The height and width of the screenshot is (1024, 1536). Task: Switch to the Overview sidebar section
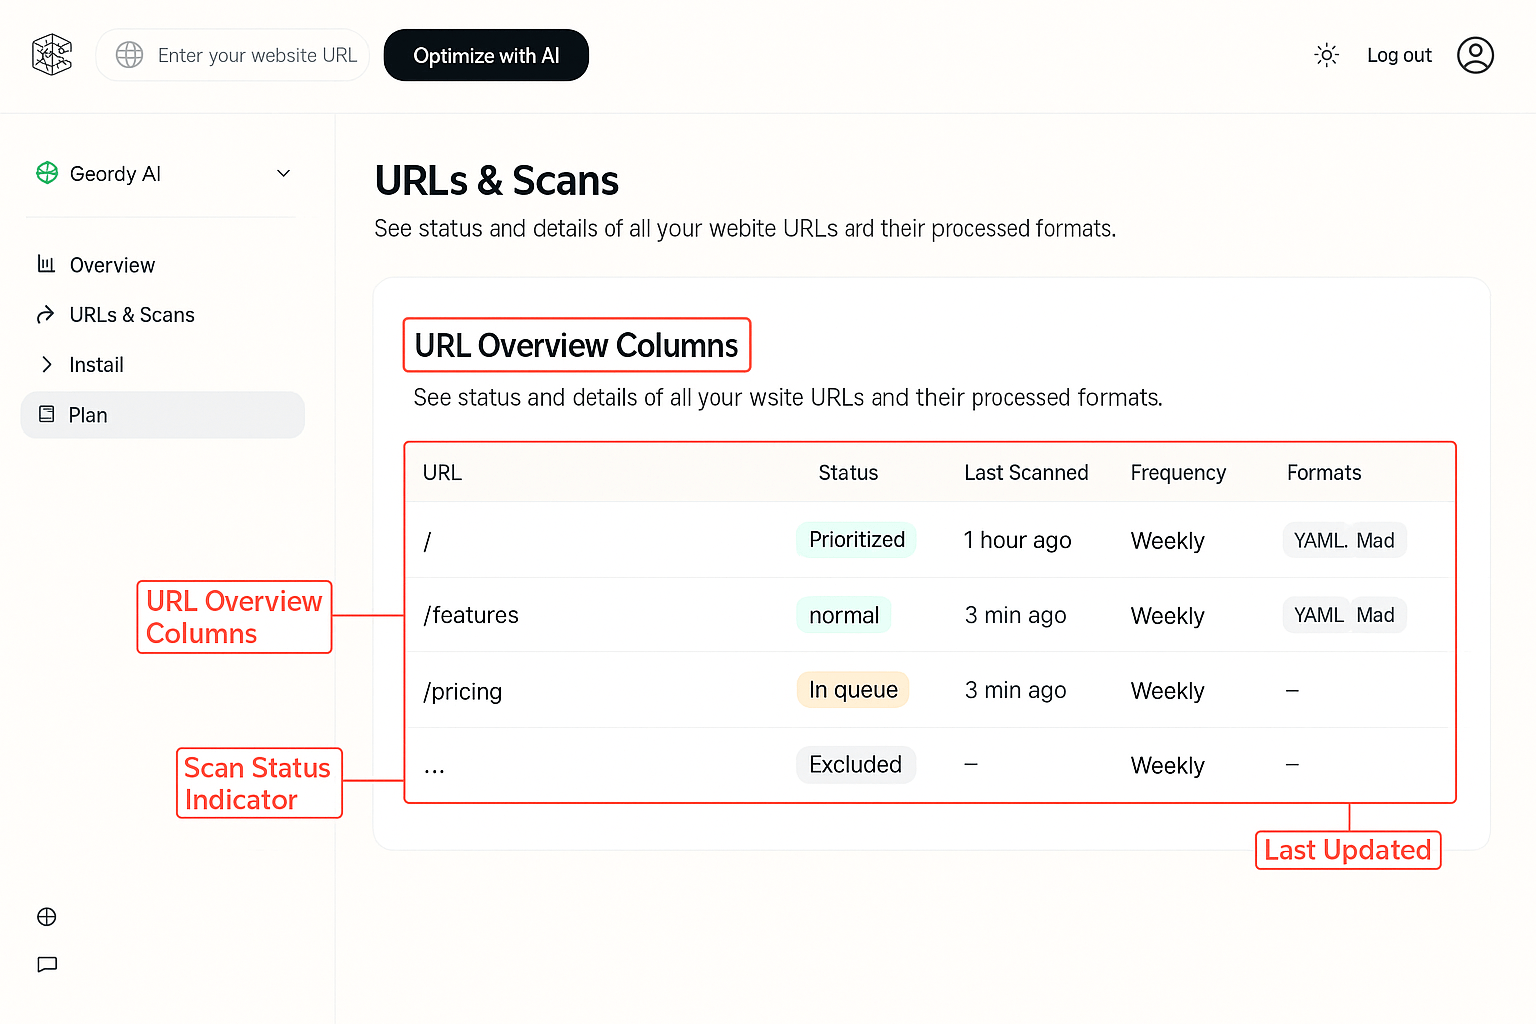click(x=111, y=264)
